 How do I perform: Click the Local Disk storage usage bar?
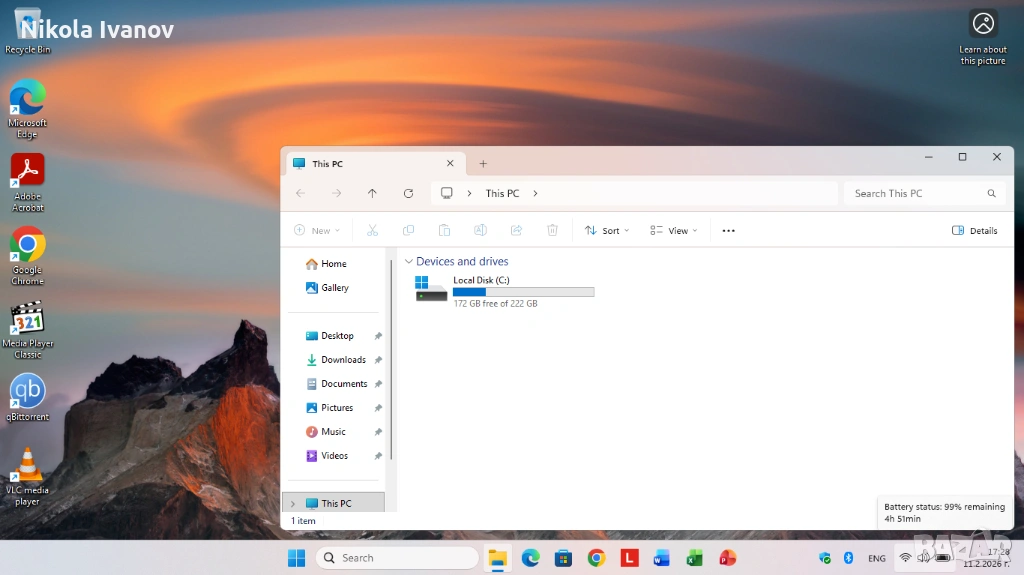point(523,292)
